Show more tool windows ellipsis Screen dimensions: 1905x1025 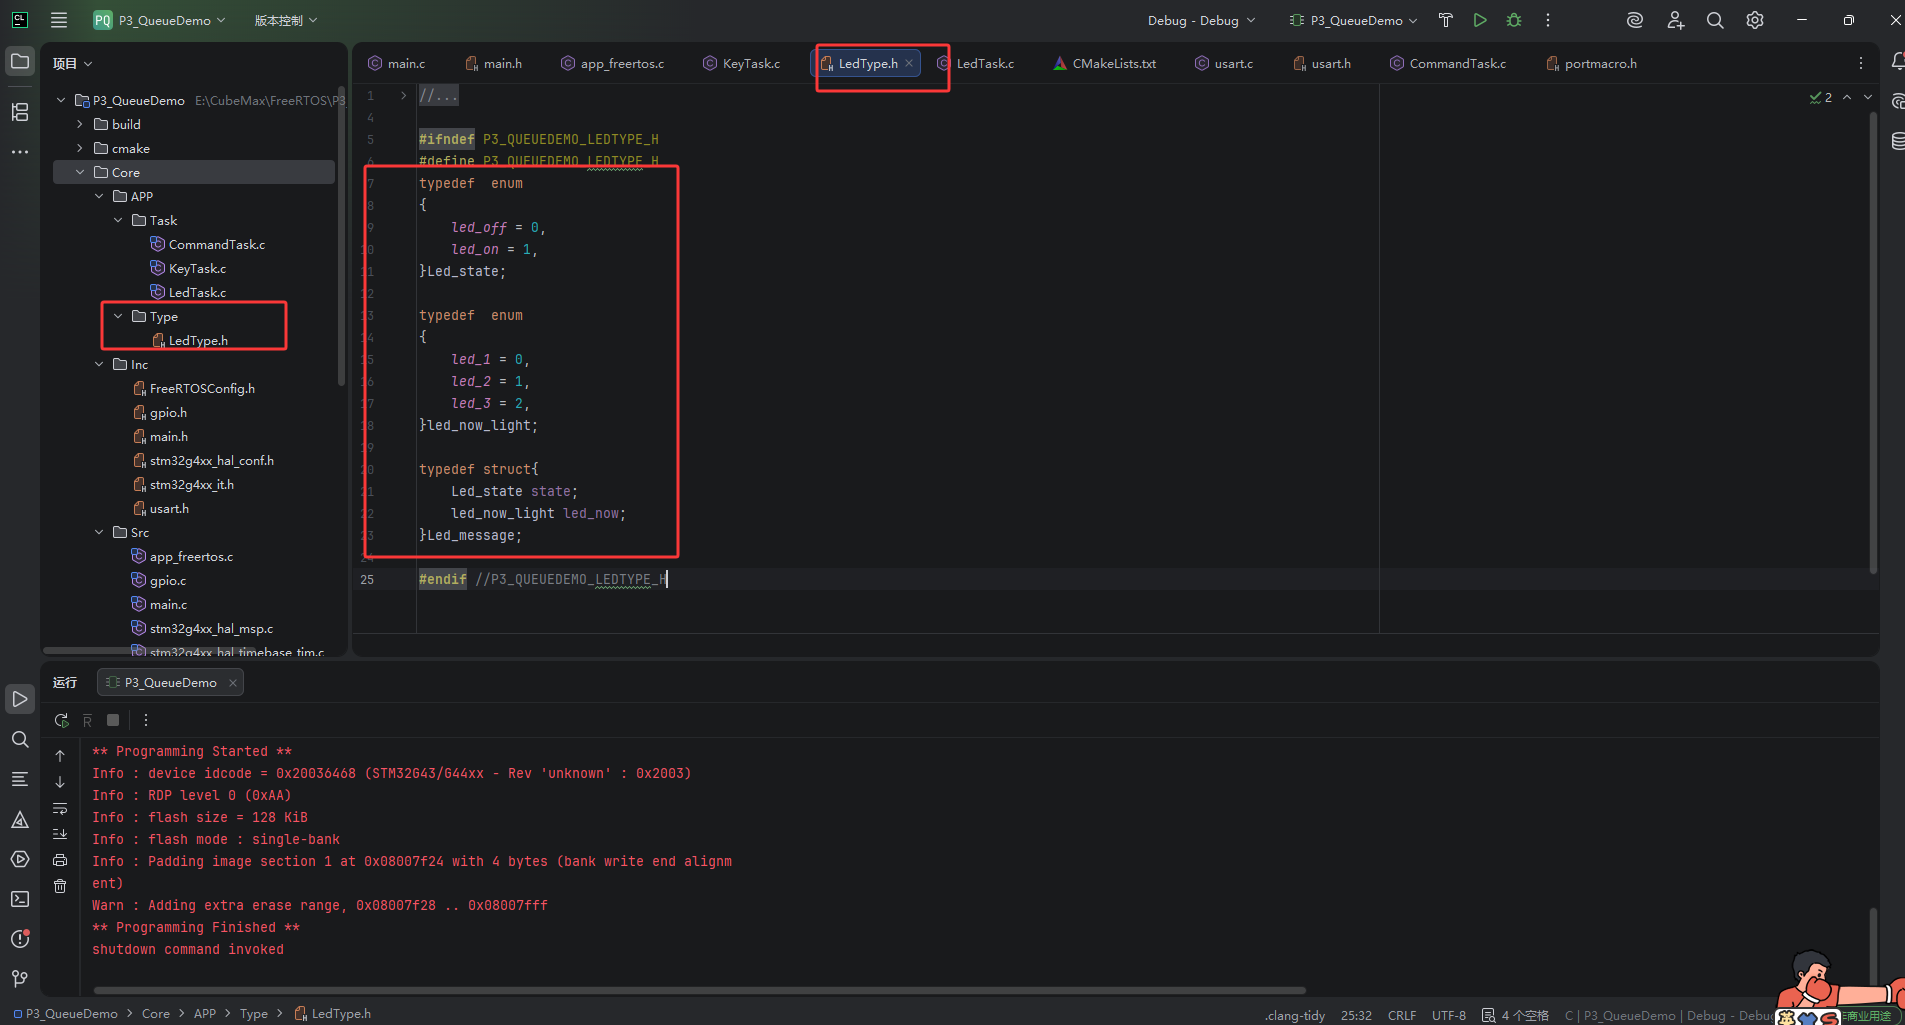pyautogui.click(x=20, y=152)
